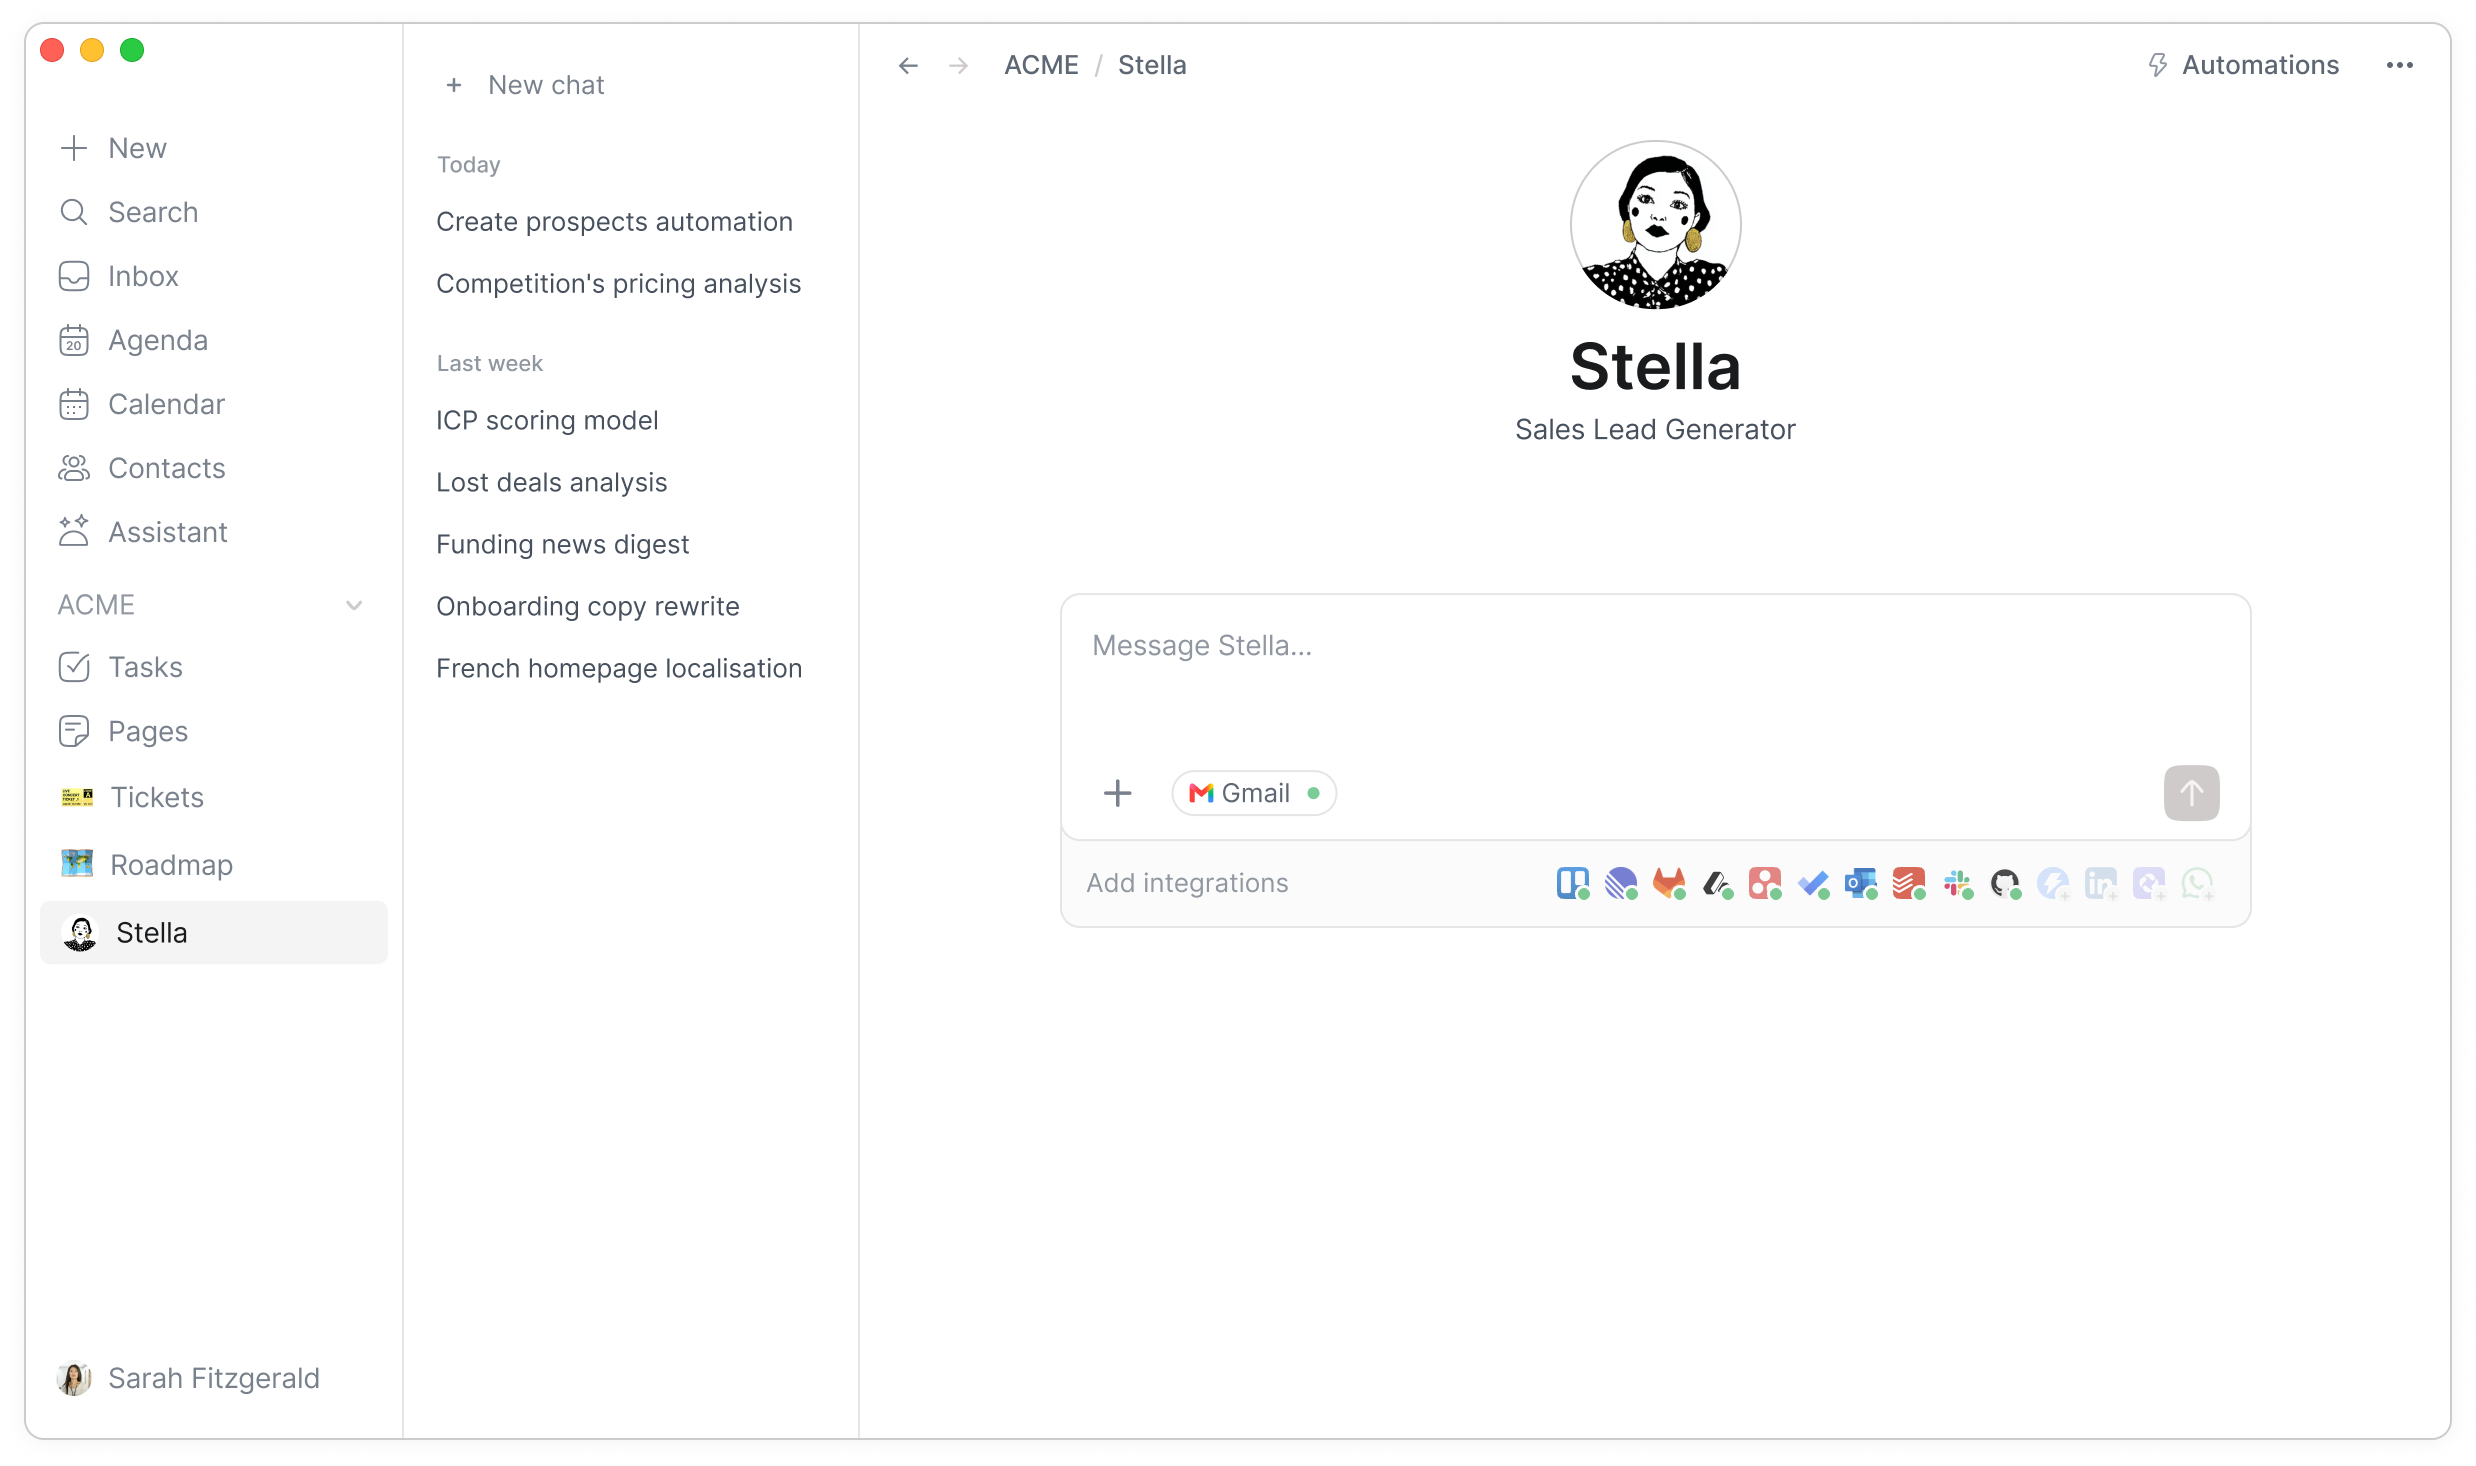
Task: Add the LinkedIn integration
Action: (x=2101, y=883)
